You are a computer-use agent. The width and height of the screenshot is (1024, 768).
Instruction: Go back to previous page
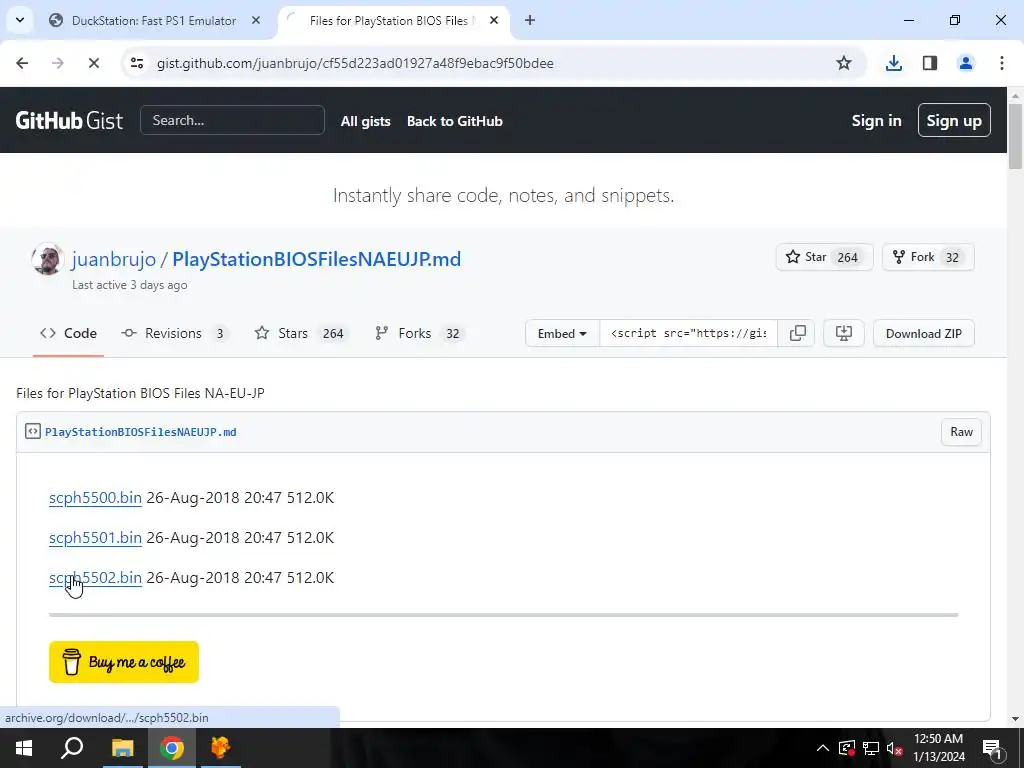point(22,63)
